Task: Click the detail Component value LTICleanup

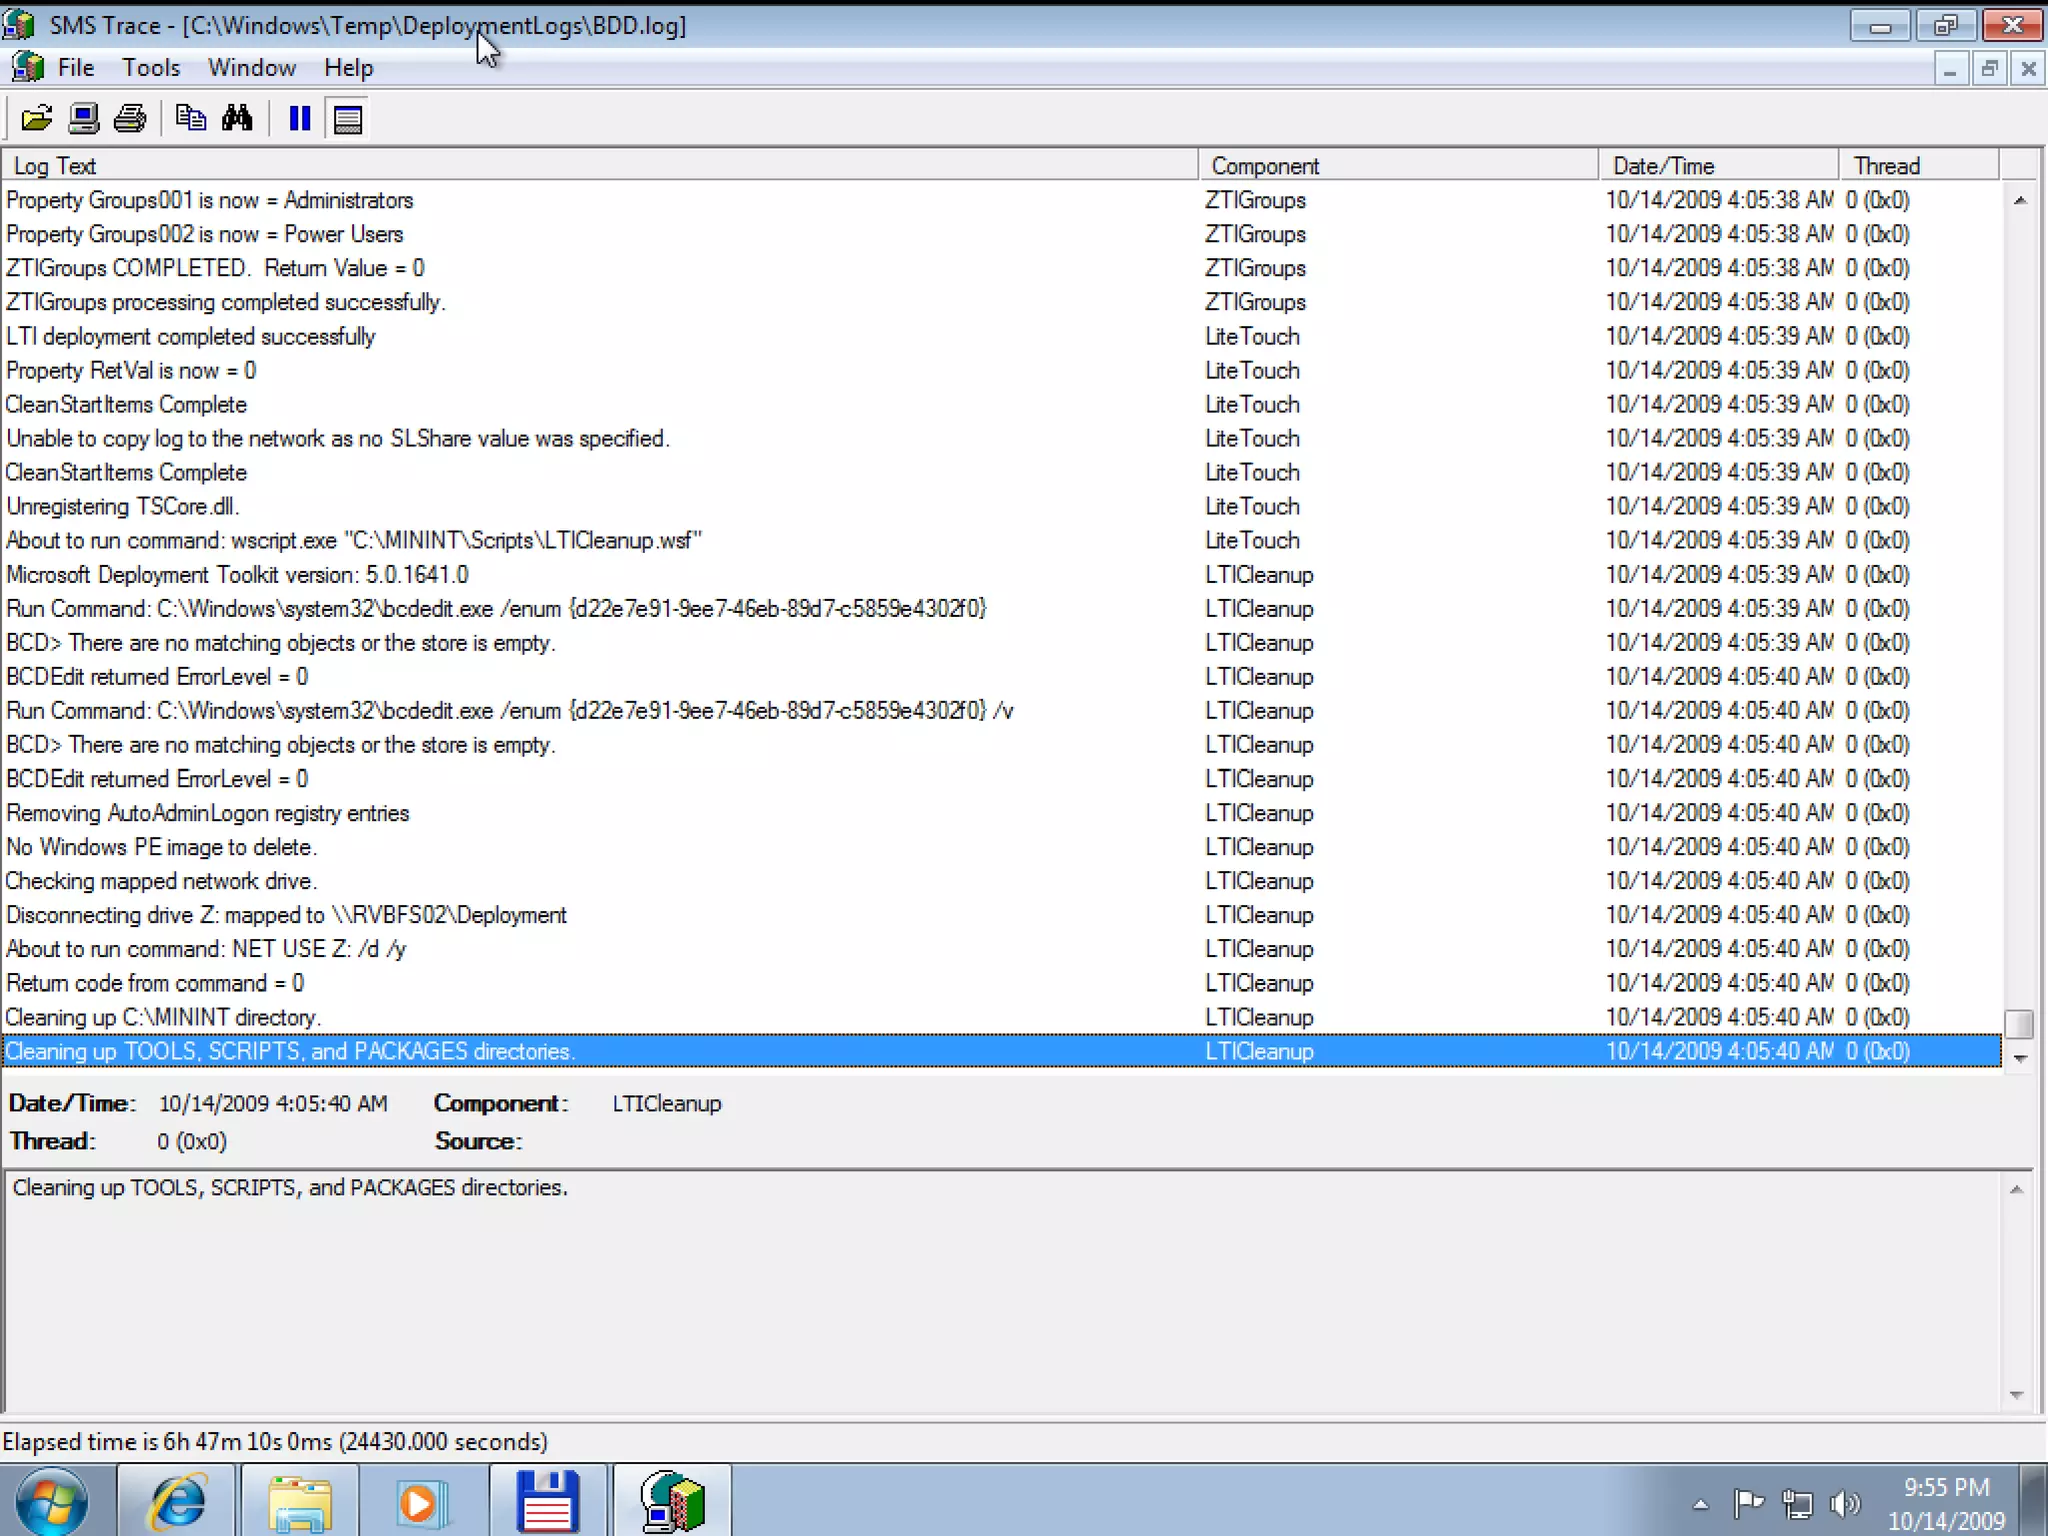Action: pyautogui.click(x=667, y=1103)
